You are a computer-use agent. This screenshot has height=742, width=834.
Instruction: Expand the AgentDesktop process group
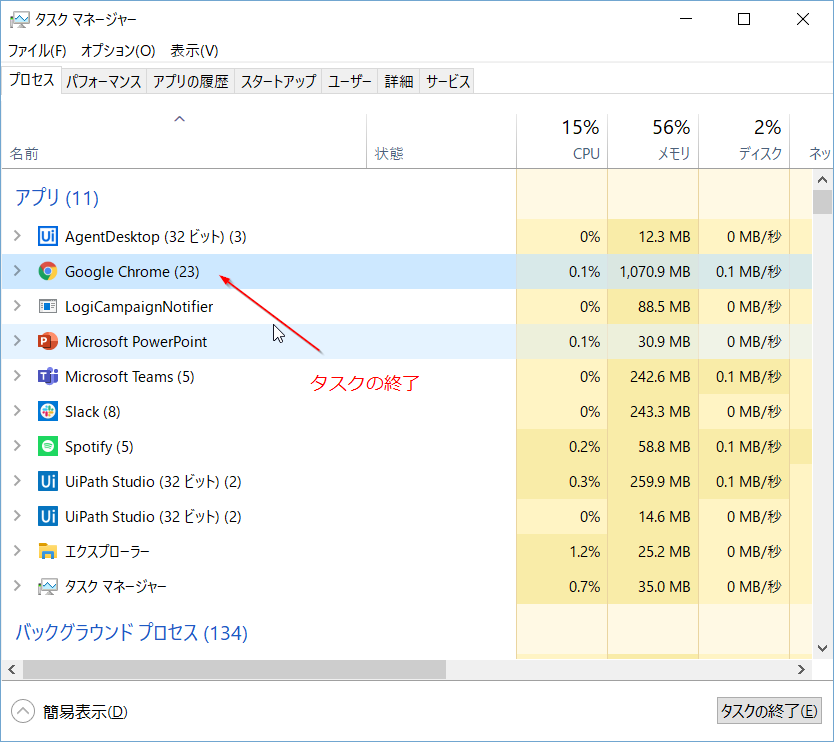point(17,236)
